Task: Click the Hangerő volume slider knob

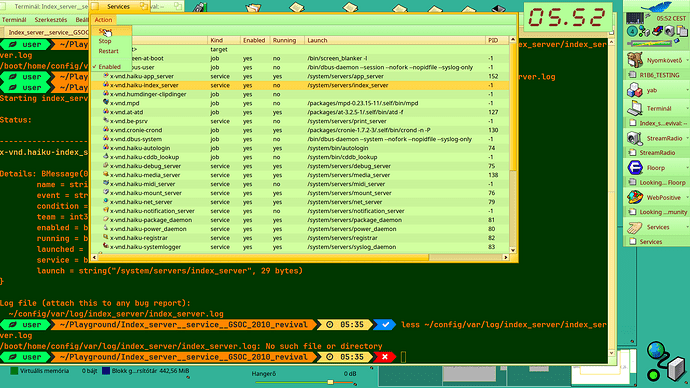Action: [x=330, y=382]
